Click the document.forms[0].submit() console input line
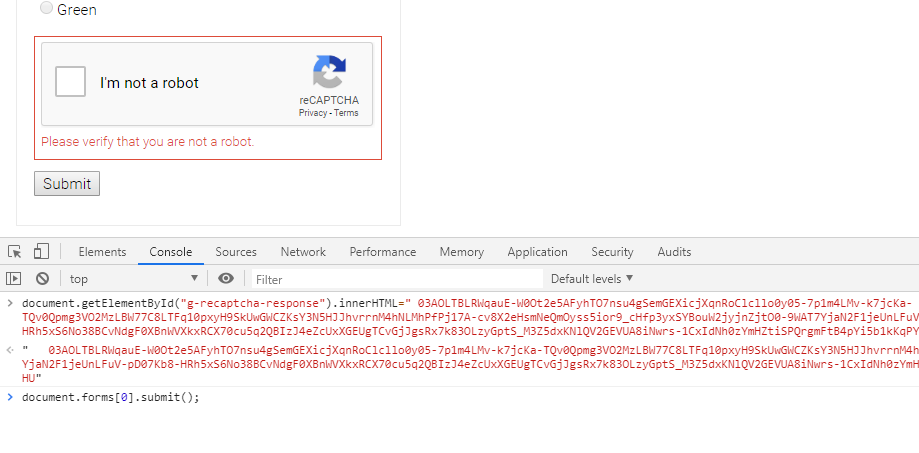Viewport: 919px width, 453px height. (x=111, y=398)
